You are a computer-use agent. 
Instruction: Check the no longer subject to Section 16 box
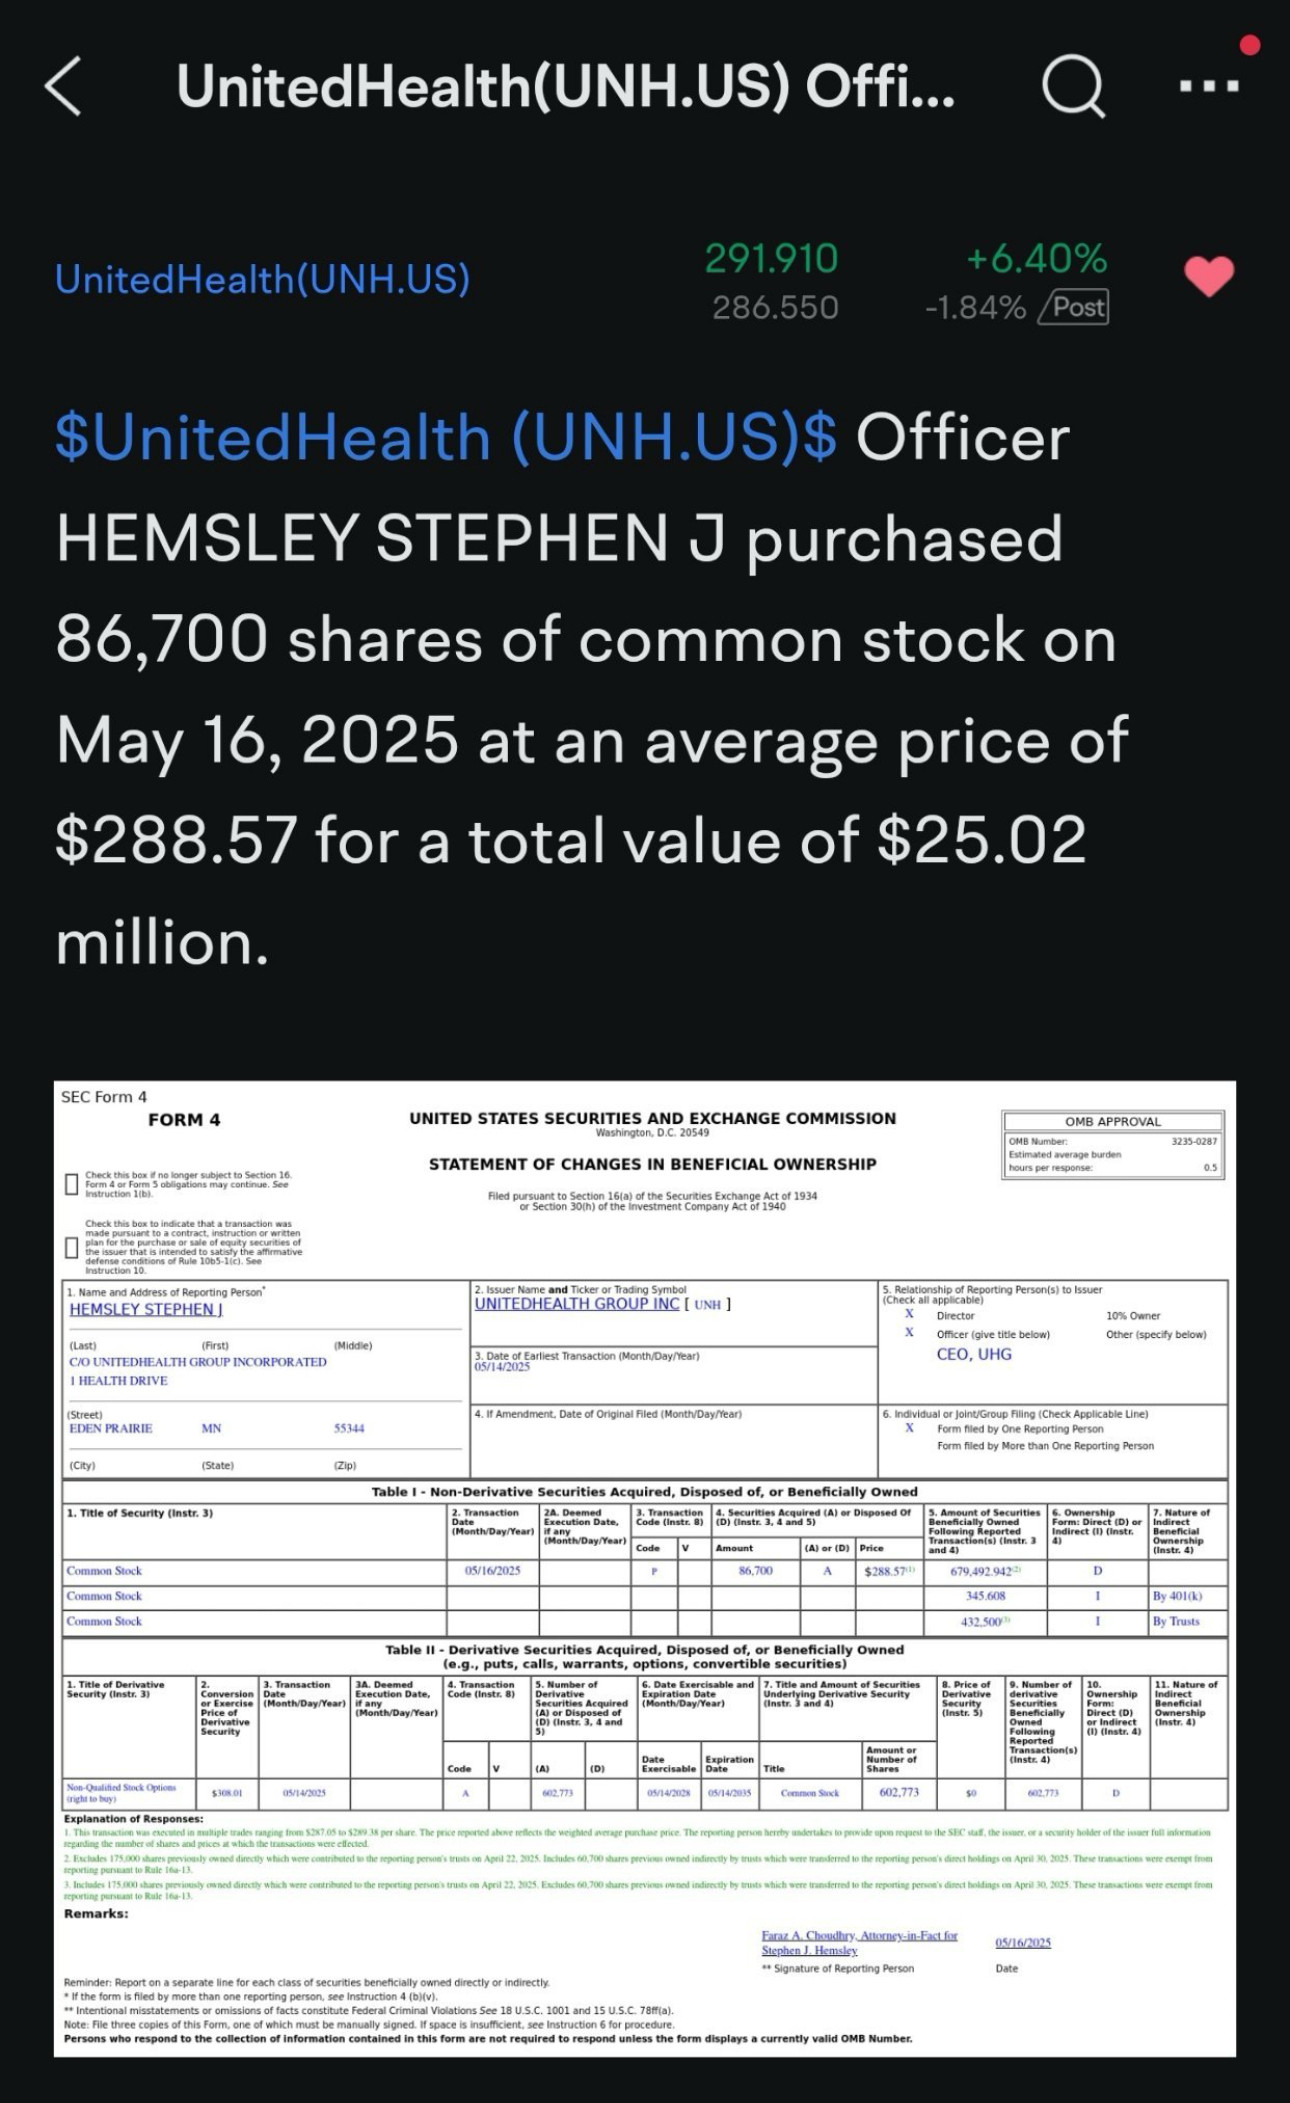tap(71, 1184)
